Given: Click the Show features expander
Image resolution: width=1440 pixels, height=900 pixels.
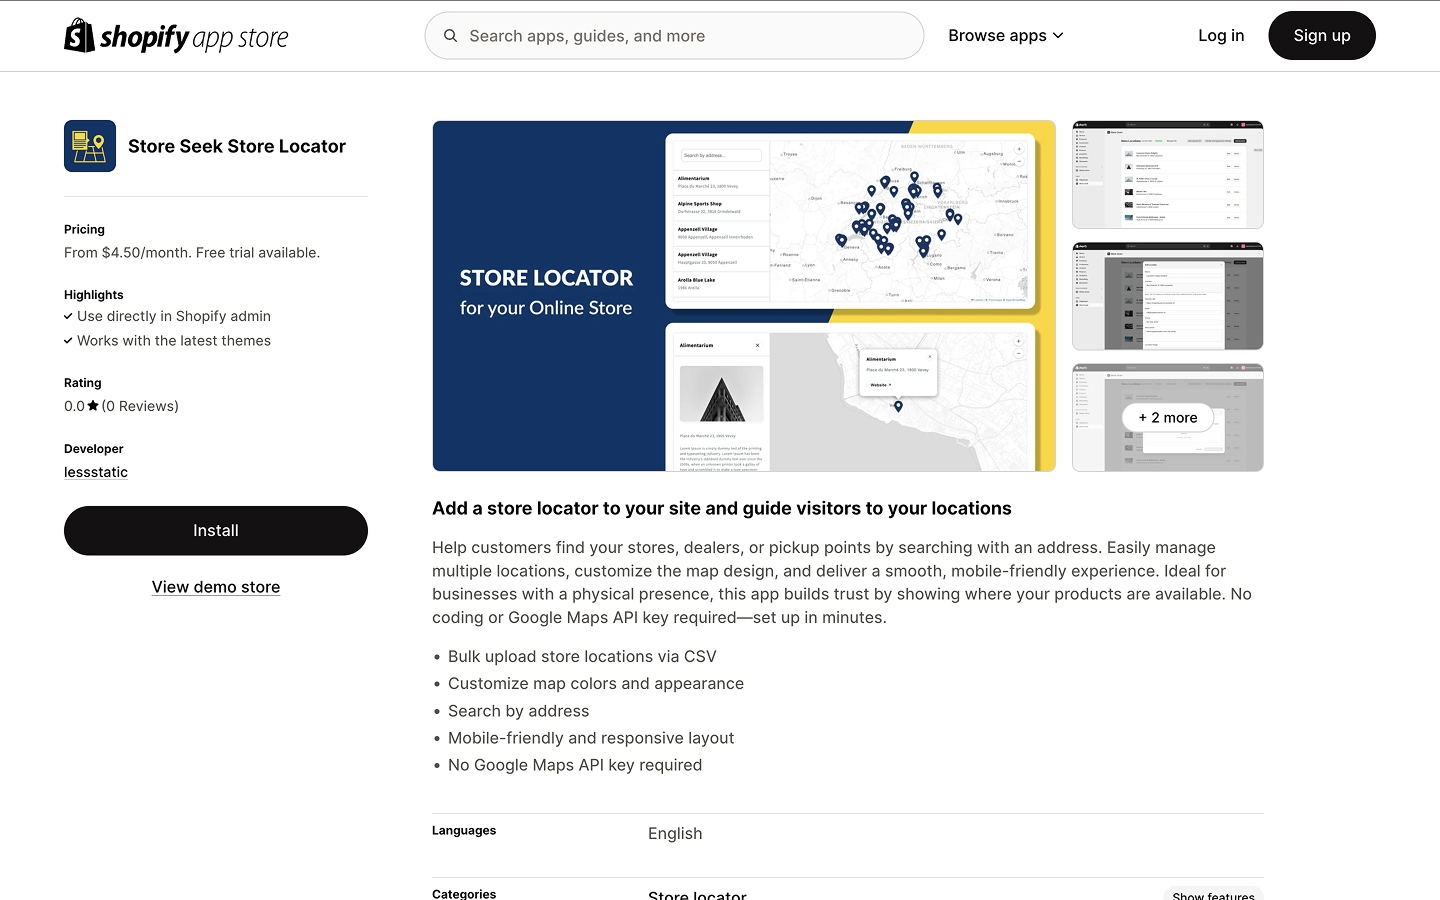Looking at the screenshot, I should (x=1212, y=895).
